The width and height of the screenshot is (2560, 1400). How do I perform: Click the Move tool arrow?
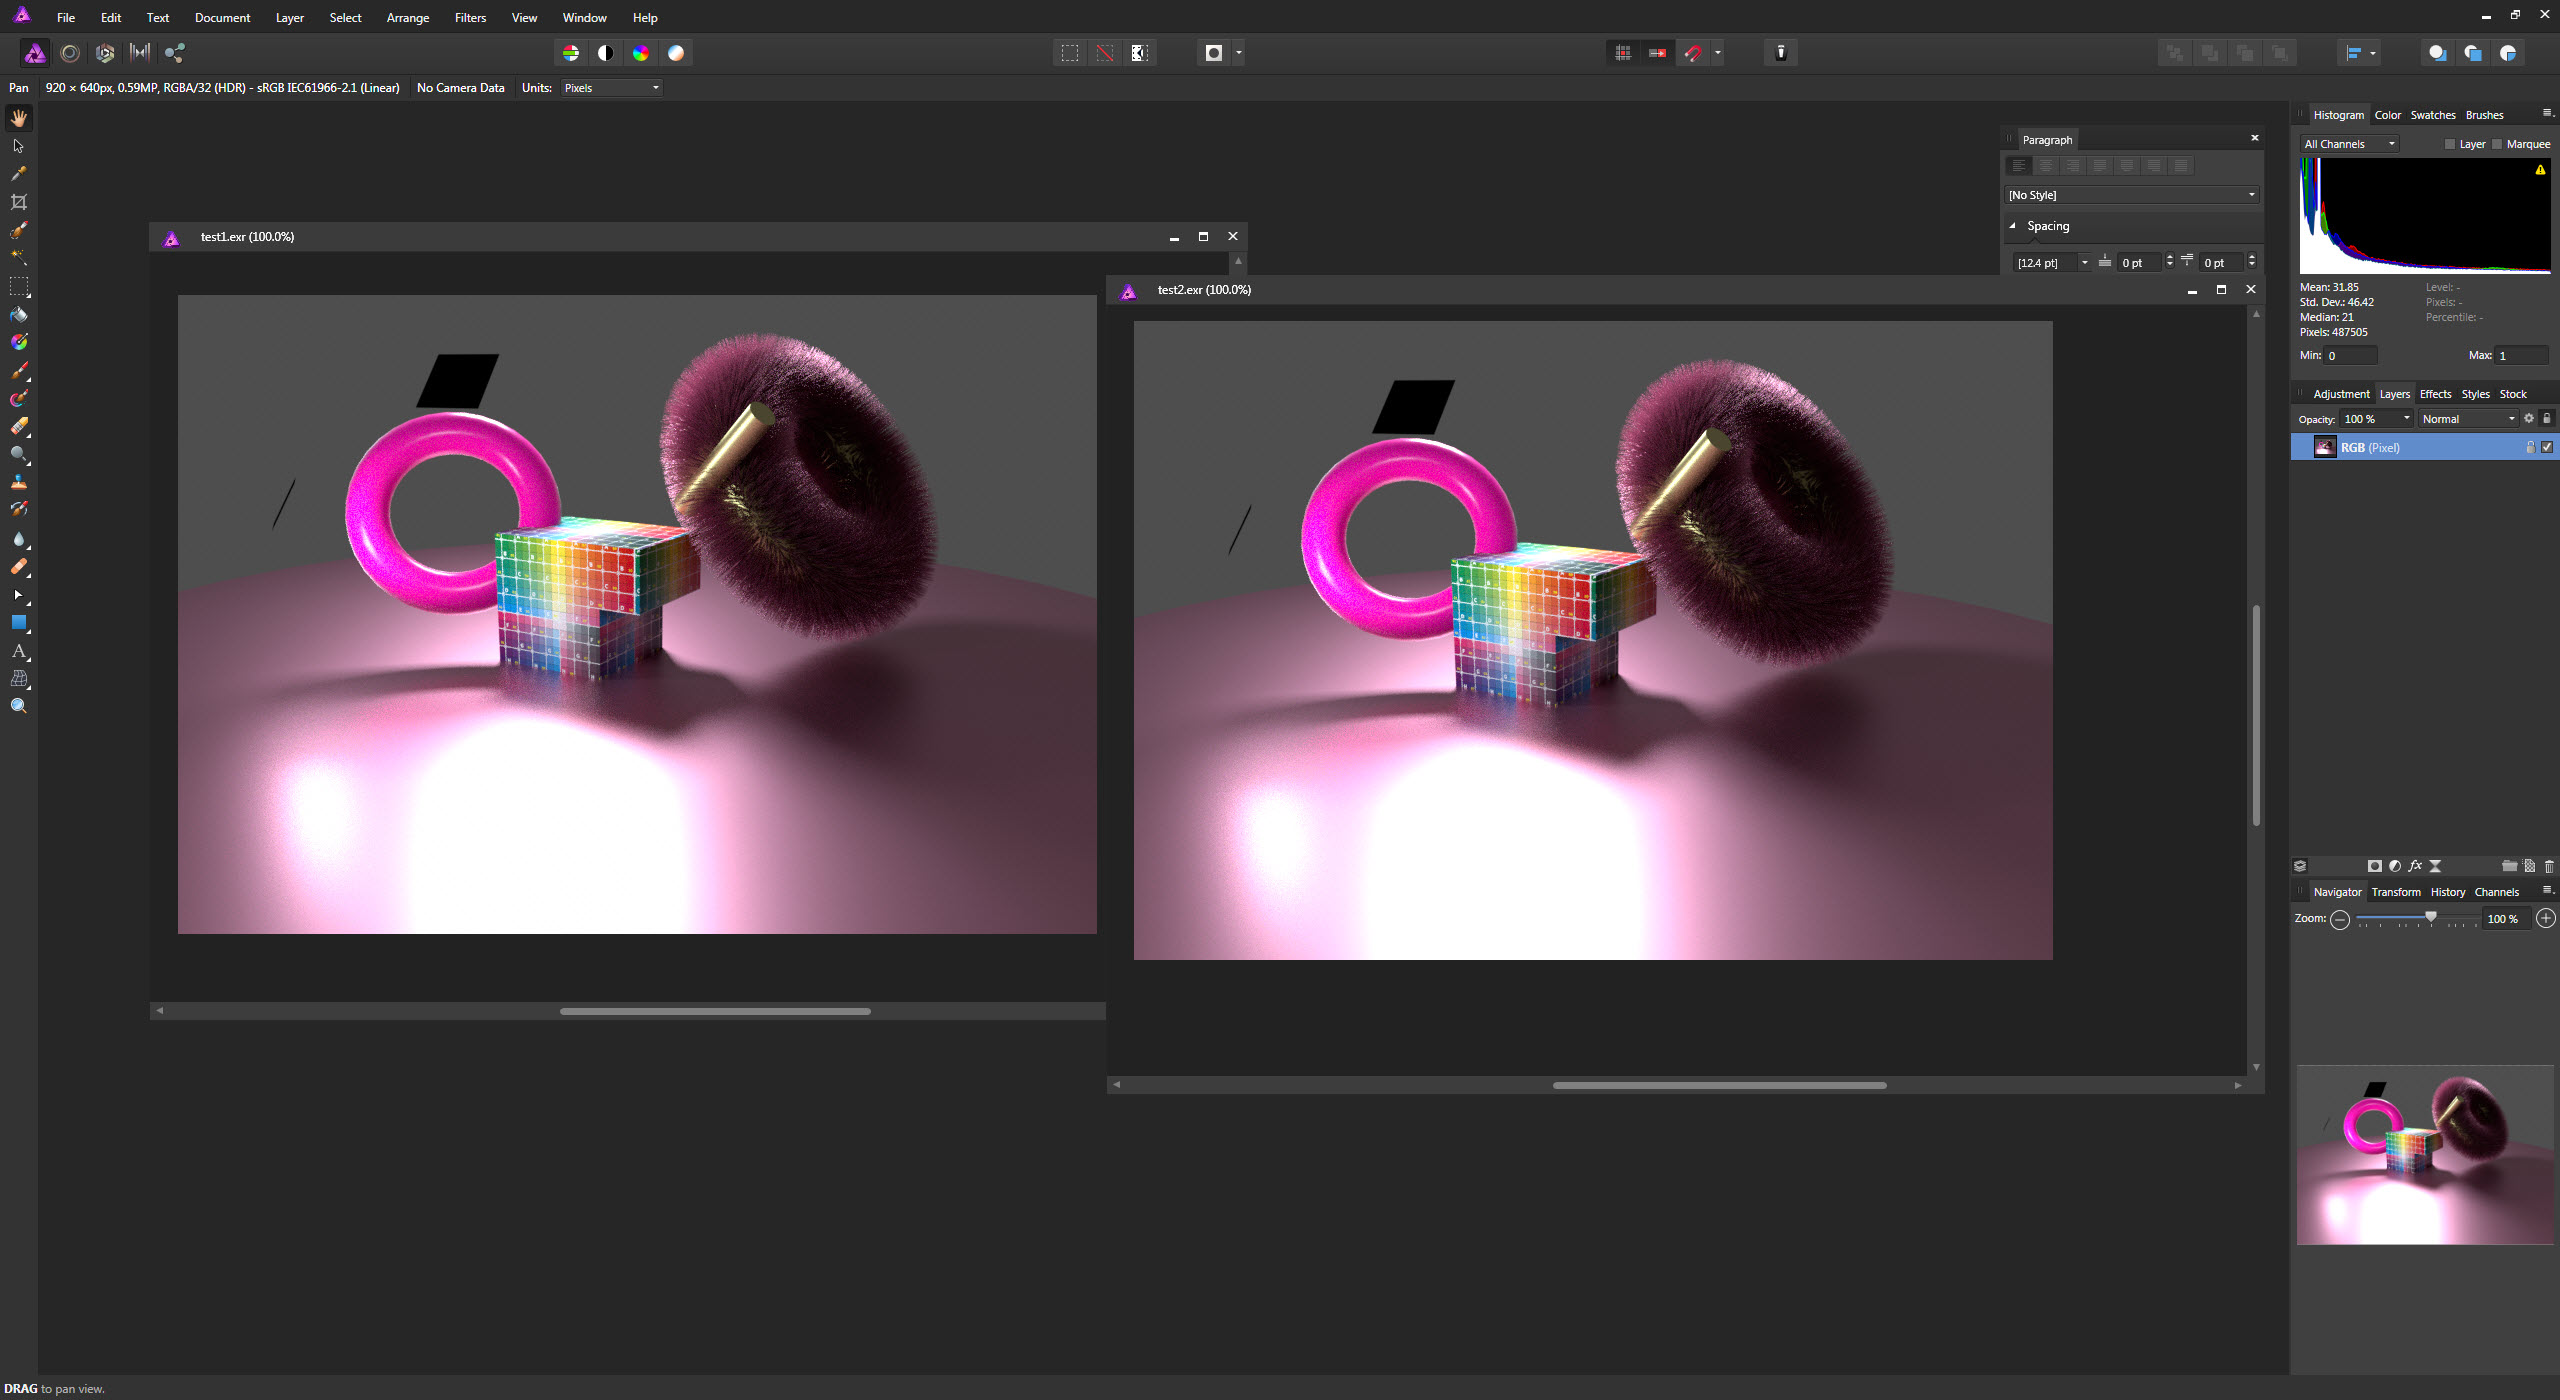click(19, 146)
